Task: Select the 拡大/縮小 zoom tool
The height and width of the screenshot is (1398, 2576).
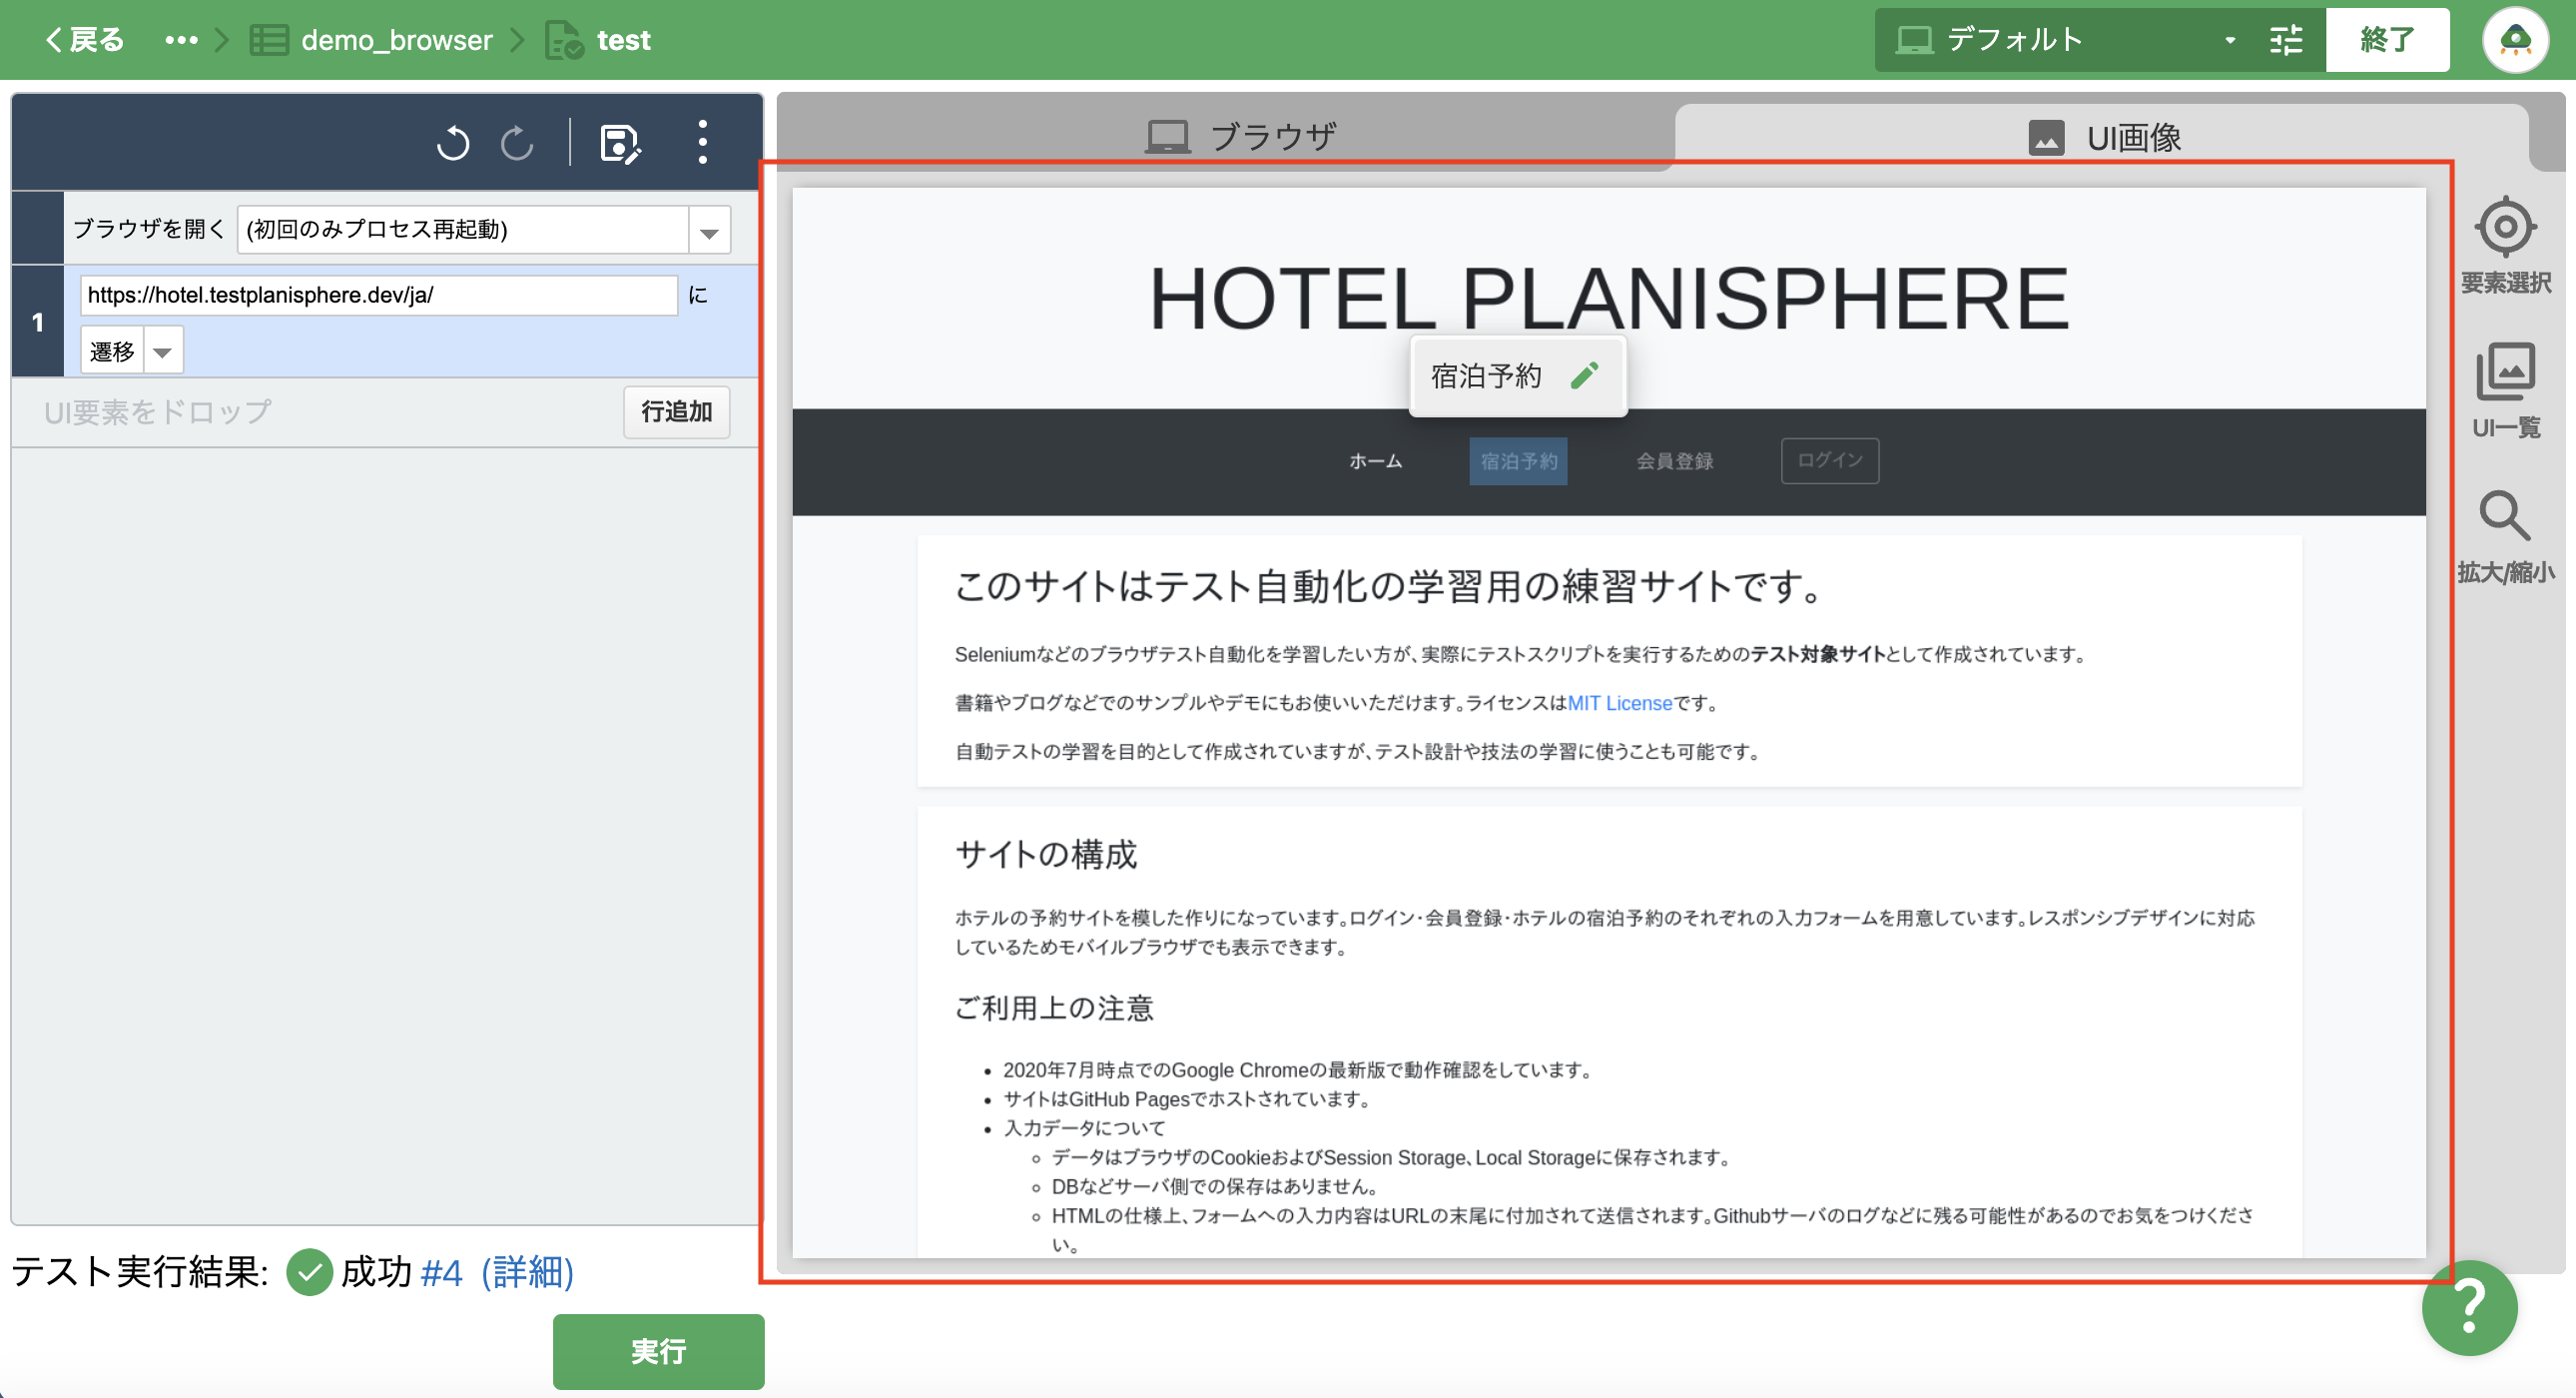Action: pyautogui.click(x=2505, y=520)
